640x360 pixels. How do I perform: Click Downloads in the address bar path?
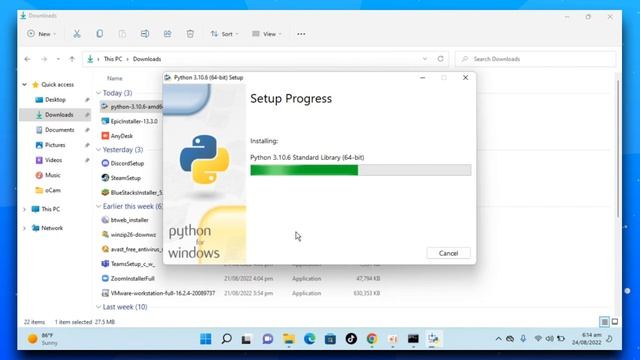pos(147,59)
